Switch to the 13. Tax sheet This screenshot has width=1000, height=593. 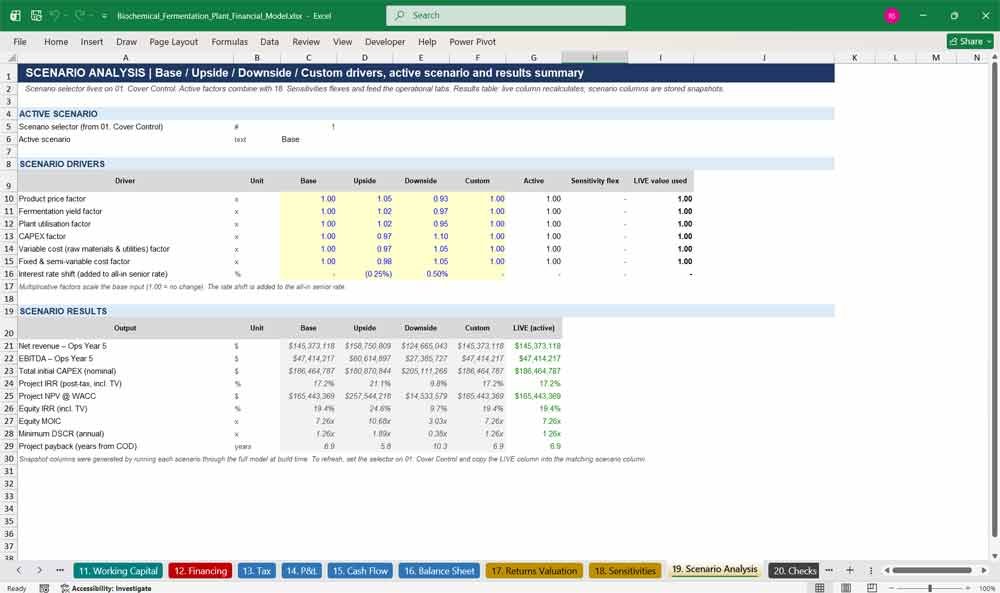coord(256,571)
